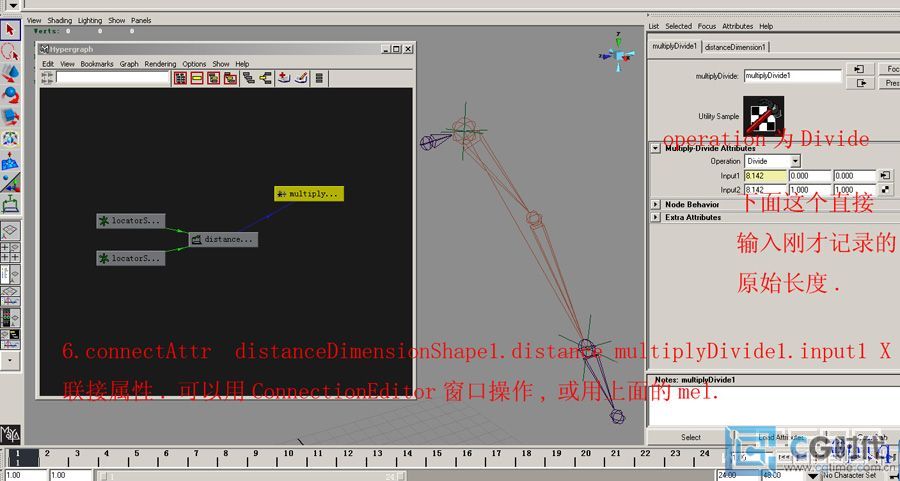
Task: Click connection icon beside Input1 row
Action: pyautogui.click(x=885, y=175)
